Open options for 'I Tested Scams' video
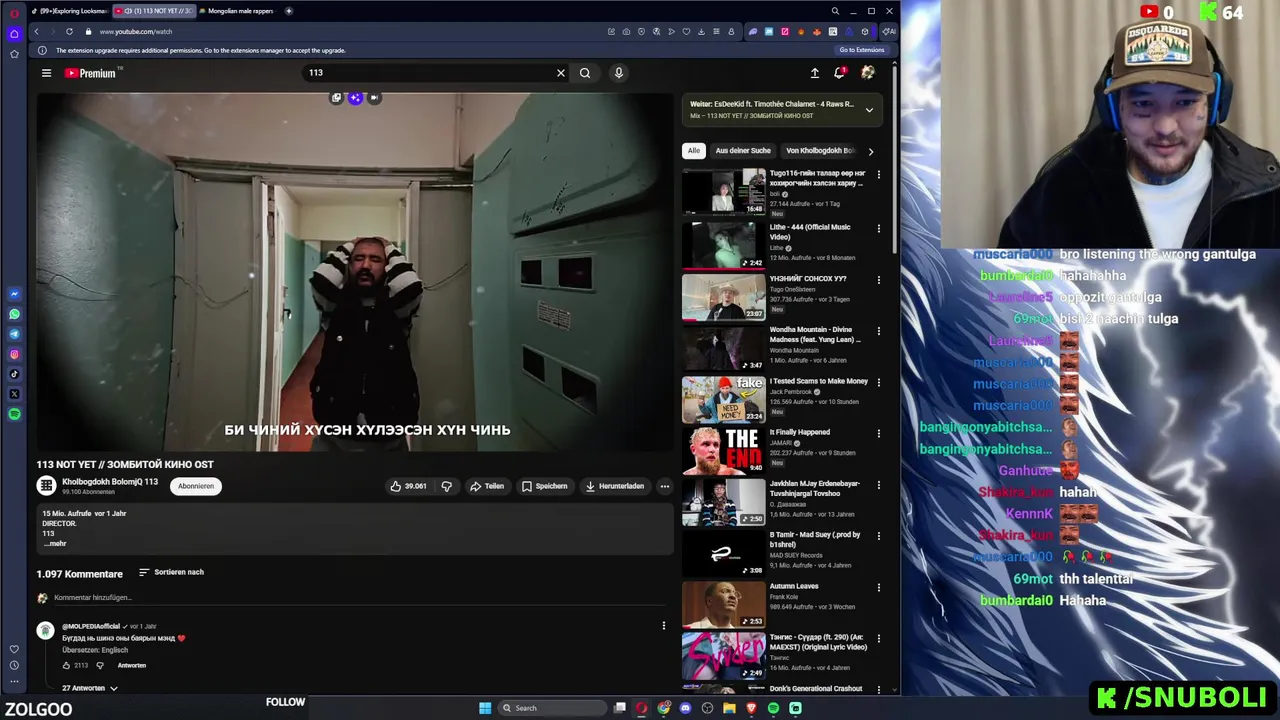The height and width of the screenshot is (720, 1280). [879, 383]
